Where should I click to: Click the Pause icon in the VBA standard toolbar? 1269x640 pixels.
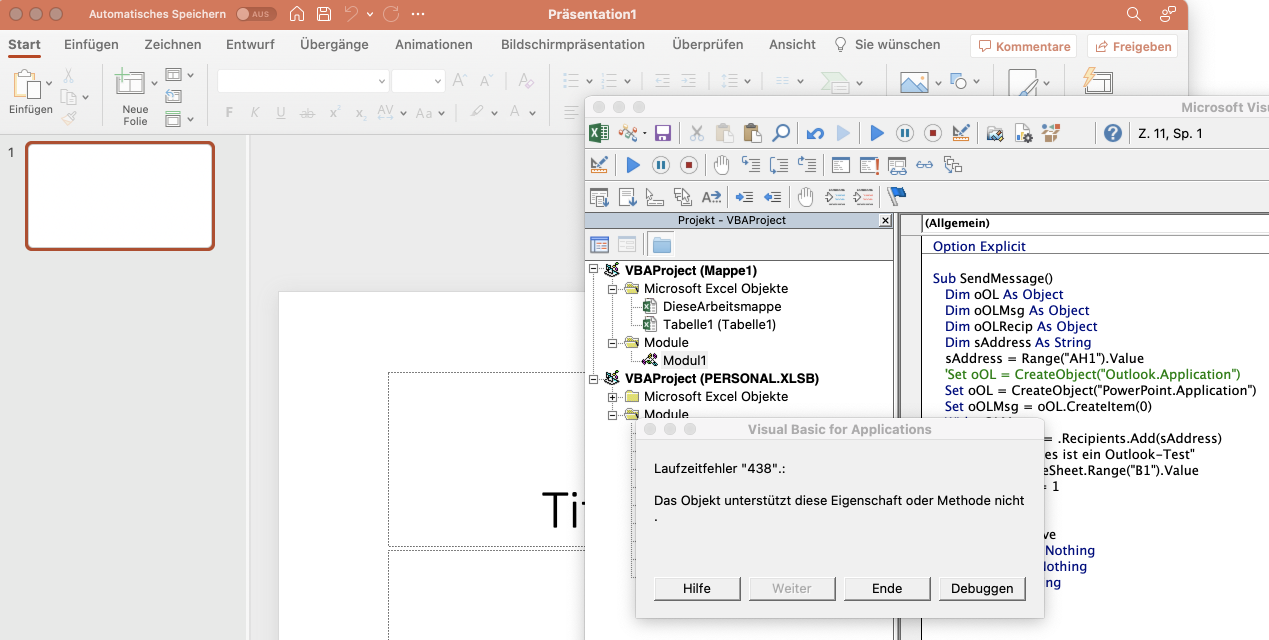905,133
